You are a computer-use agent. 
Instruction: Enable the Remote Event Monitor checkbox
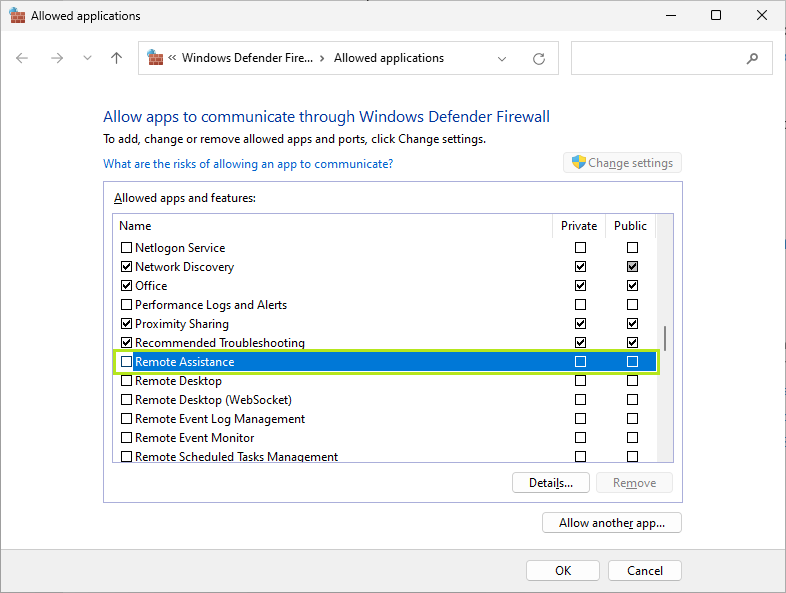click(x=126, y=438)
